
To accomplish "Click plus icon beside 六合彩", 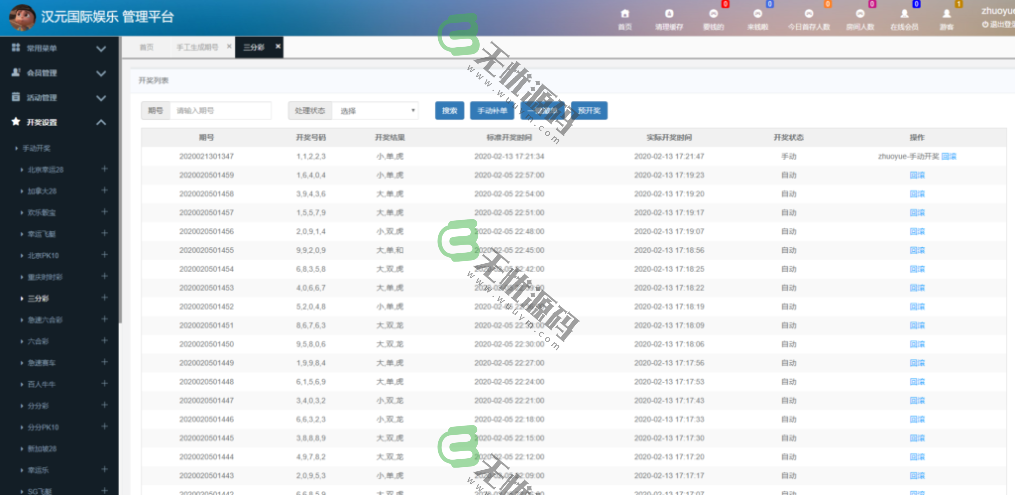I will [x=104, y=341].
